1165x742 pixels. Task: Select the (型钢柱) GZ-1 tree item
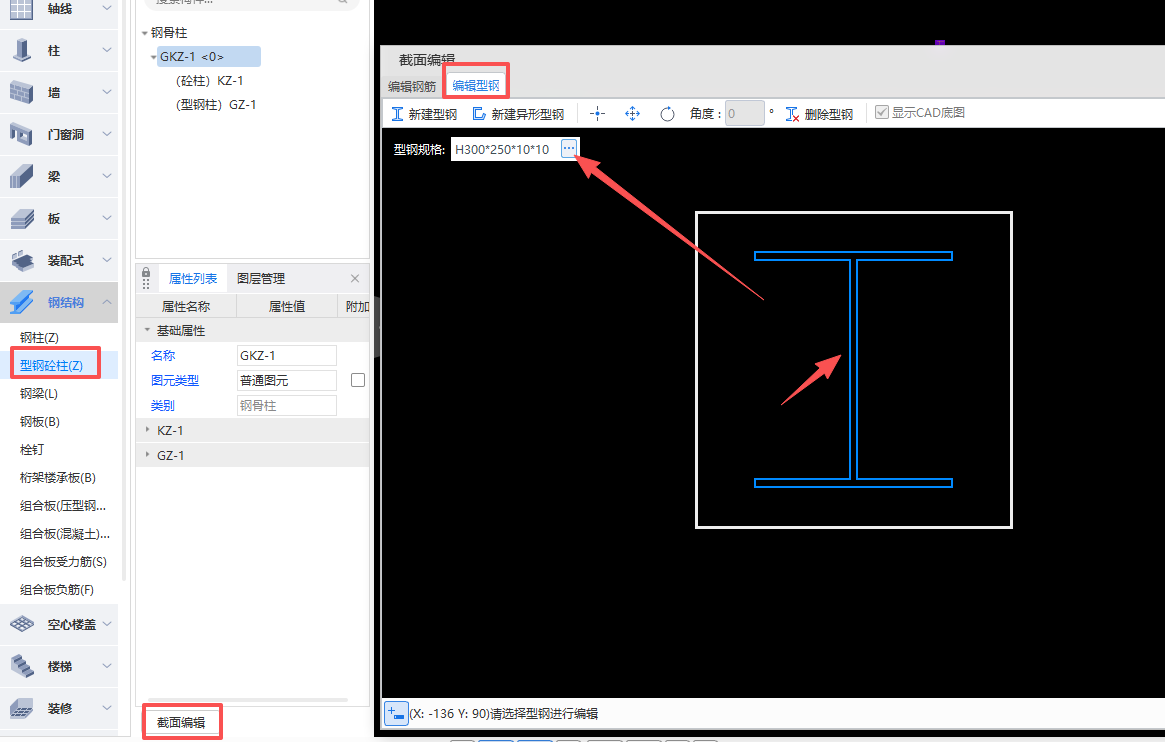click(x=215, y=105)
